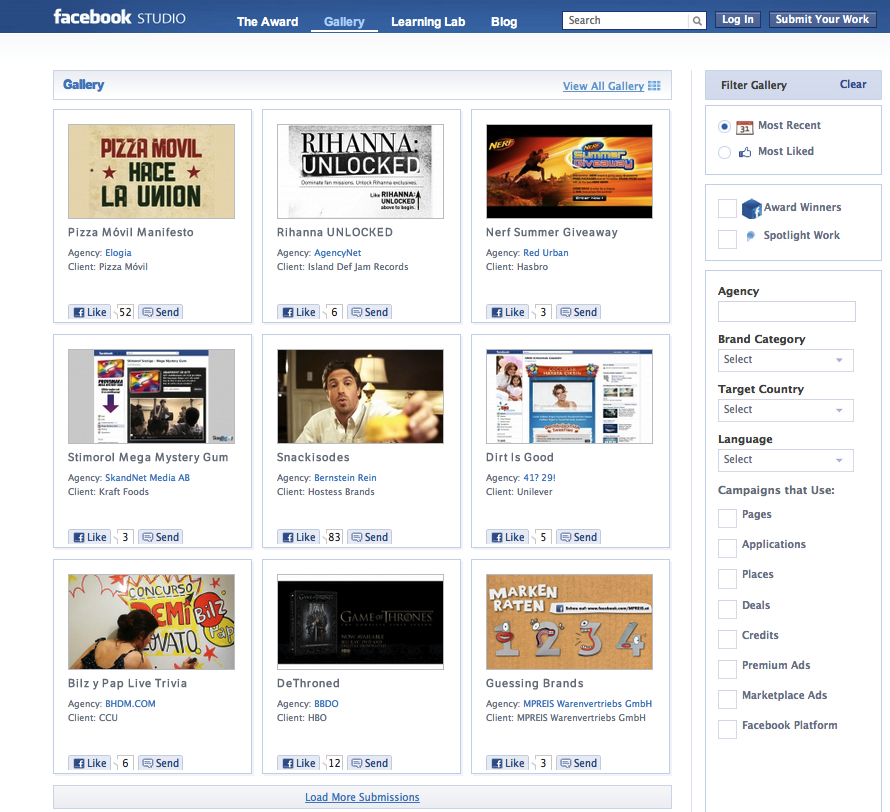Select the Most Recent radio button
The width and height of the screenshot is (890, 812).
tap(724, 126)
